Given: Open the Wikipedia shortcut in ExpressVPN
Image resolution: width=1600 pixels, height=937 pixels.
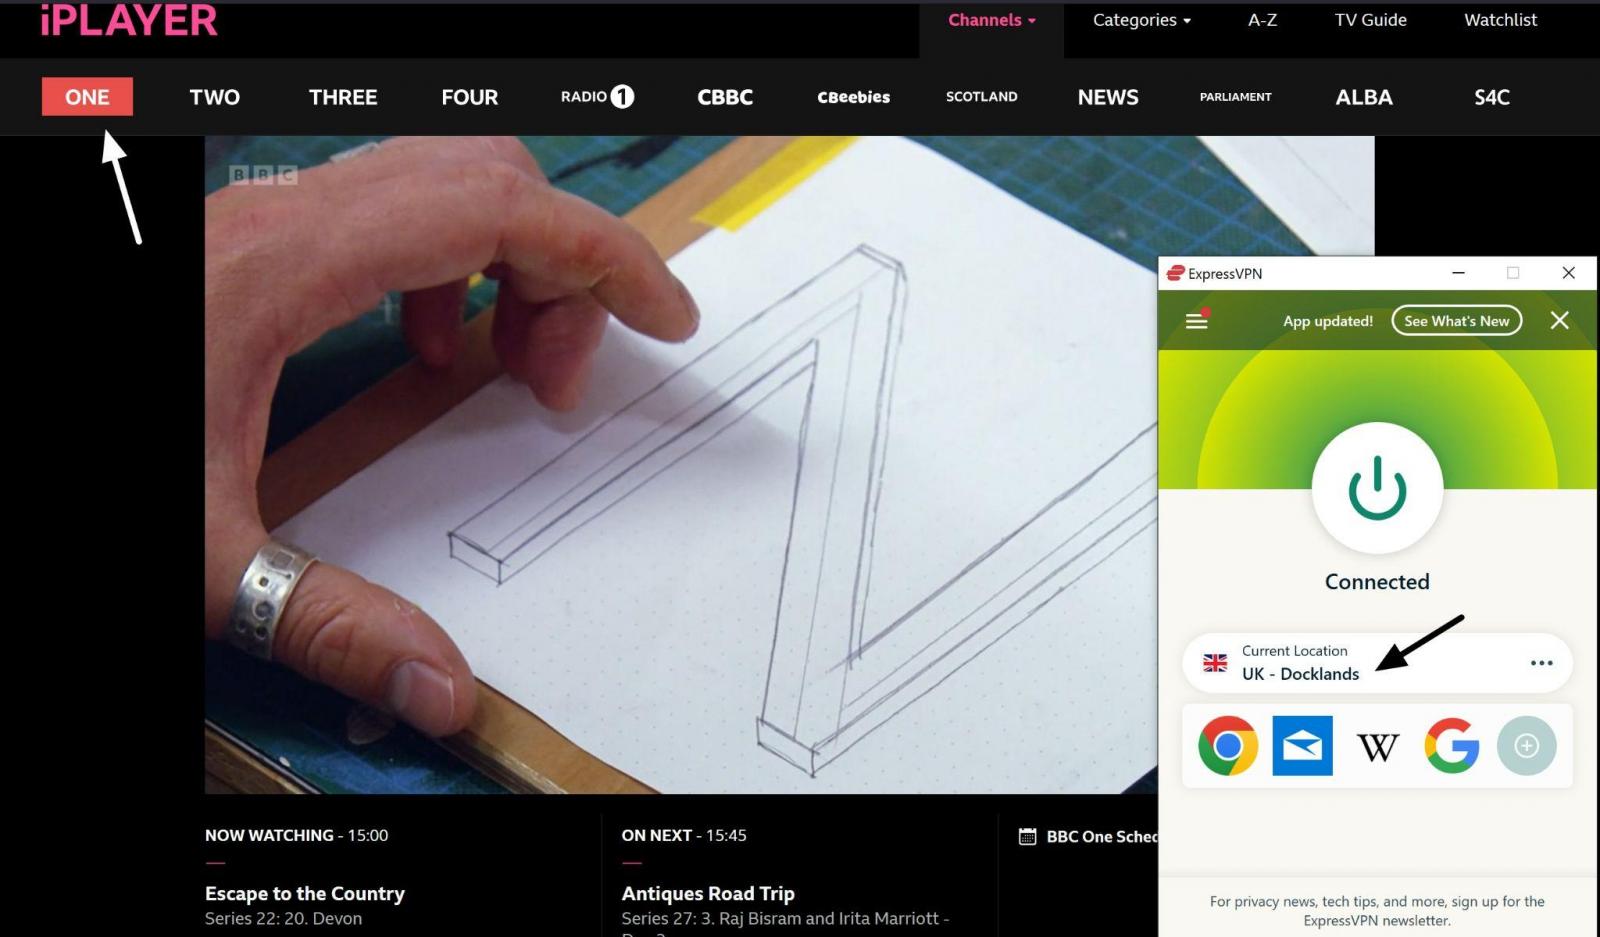Looking at the screenshot, I should pos(1377,746).
